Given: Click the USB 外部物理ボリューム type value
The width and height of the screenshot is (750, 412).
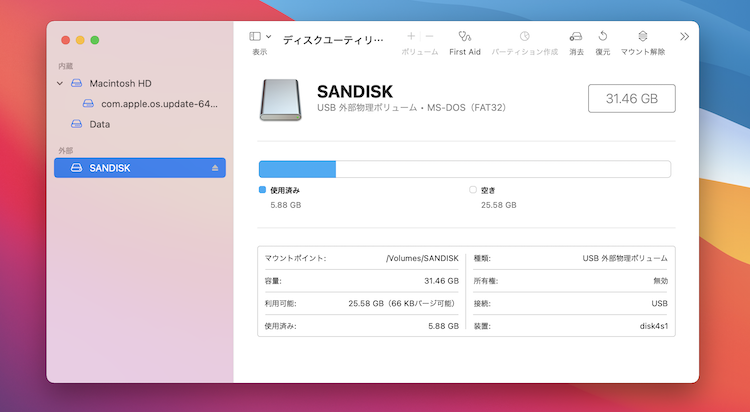Looking at the screenshot, I should point(625,258).
